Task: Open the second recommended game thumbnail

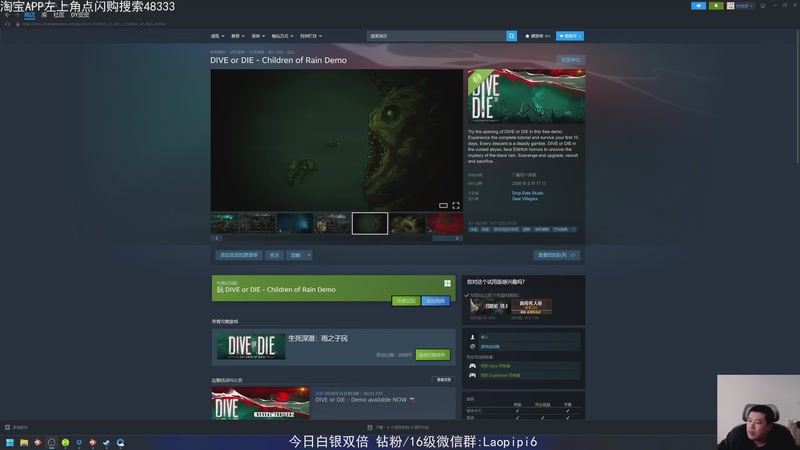Action: pyautogui.click(x=531, y=306)
